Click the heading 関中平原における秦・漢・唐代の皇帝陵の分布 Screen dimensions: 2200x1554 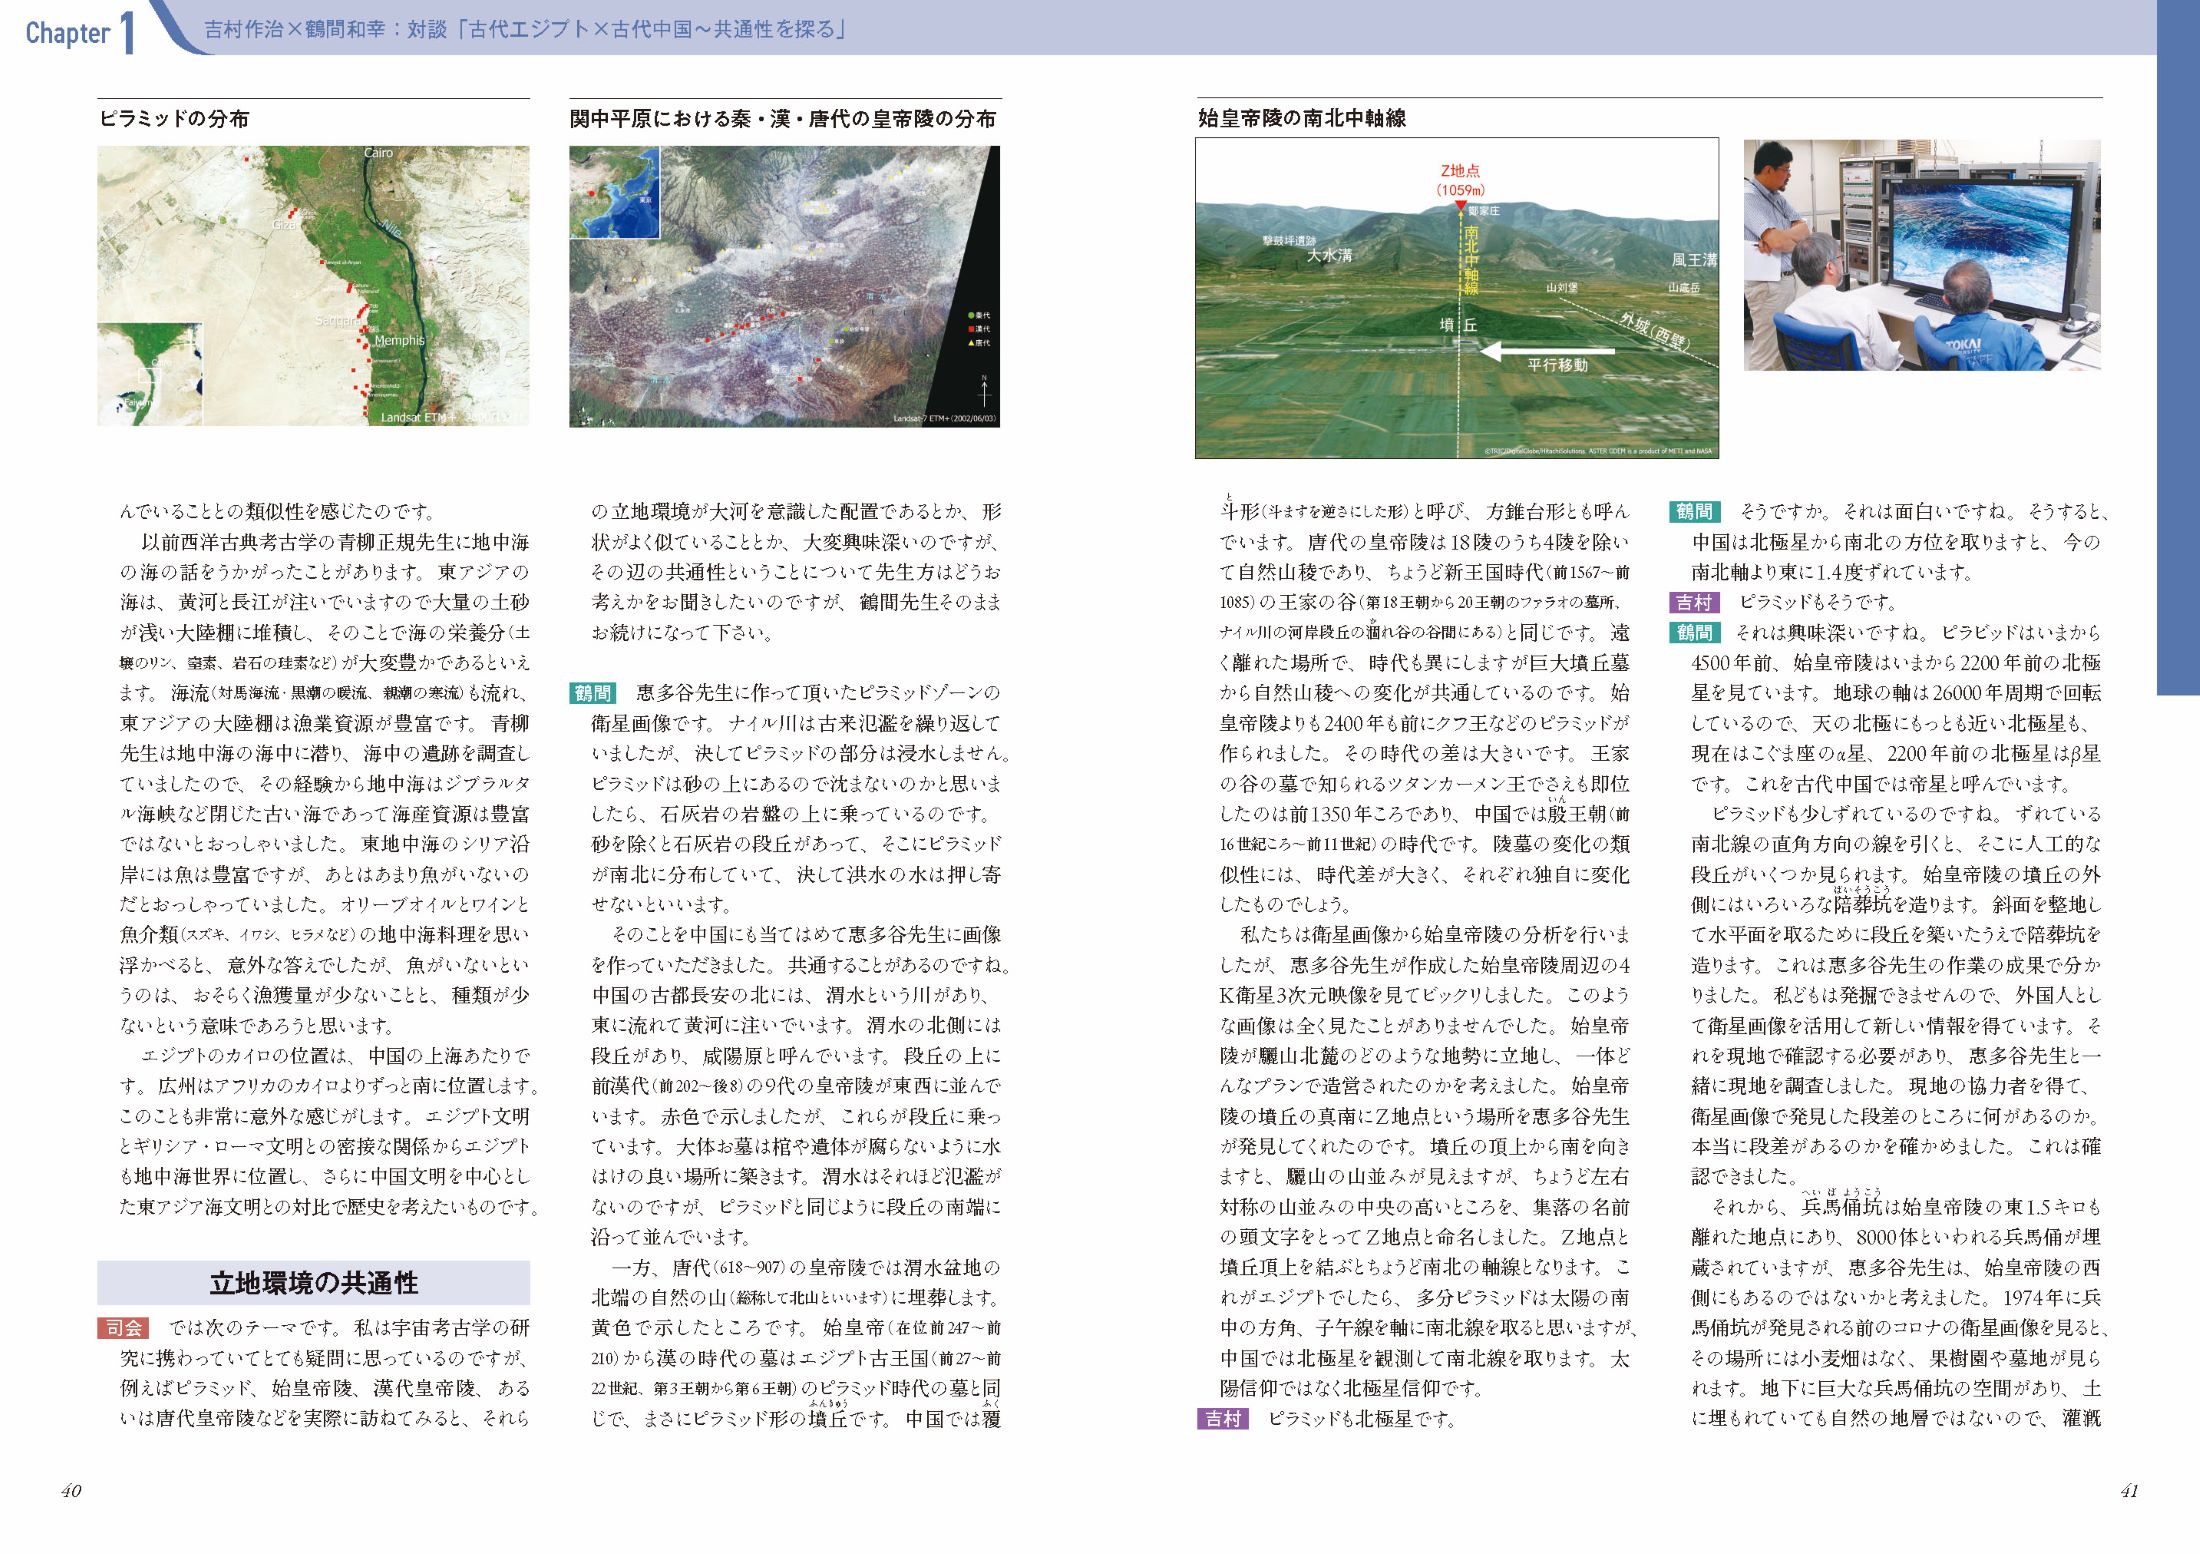click(783, 118)
